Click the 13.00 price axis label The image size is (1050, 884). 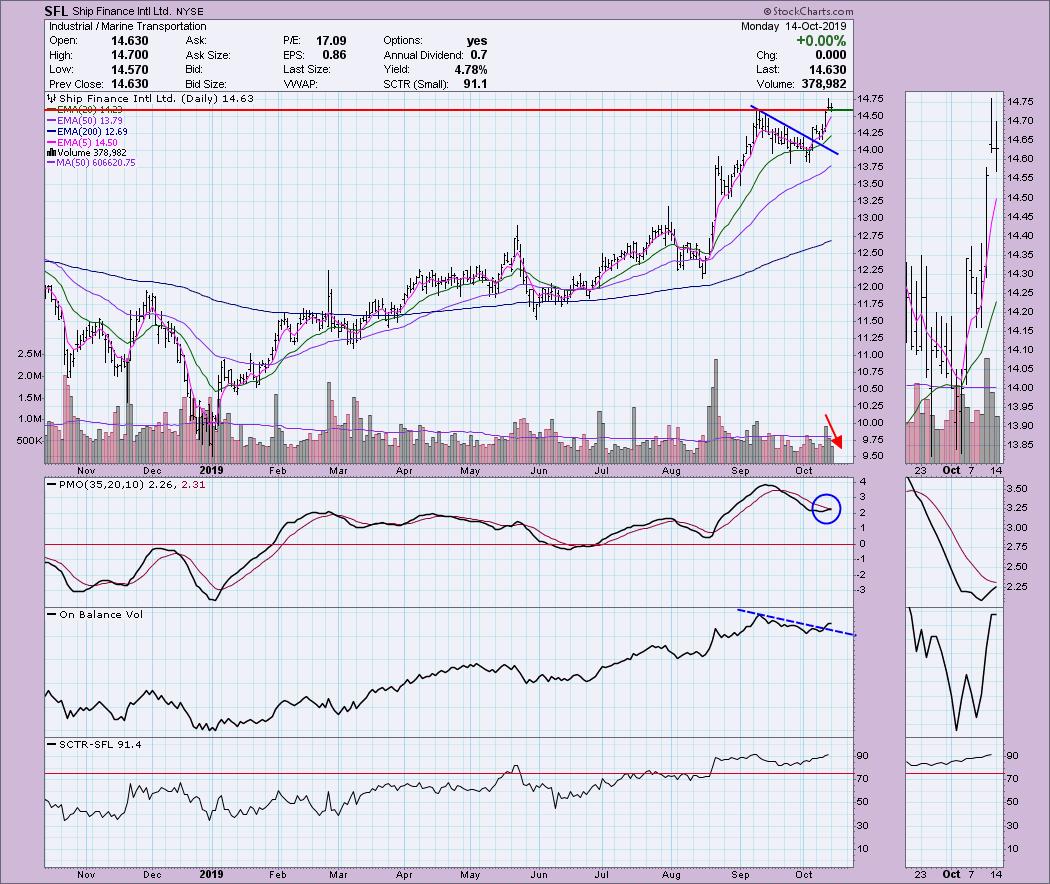pyautogui.click(x=870, y=218)
